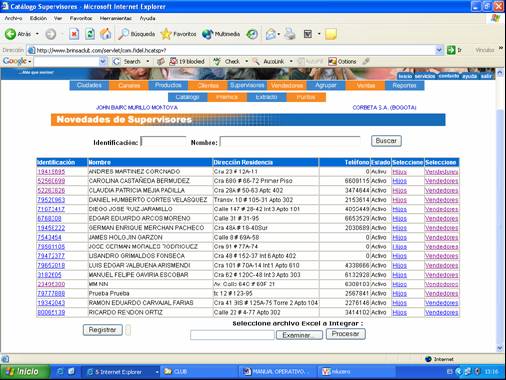The image size is (506, 380).
Task: Click the yellow note toolbar icon
Action: point(331,34)
